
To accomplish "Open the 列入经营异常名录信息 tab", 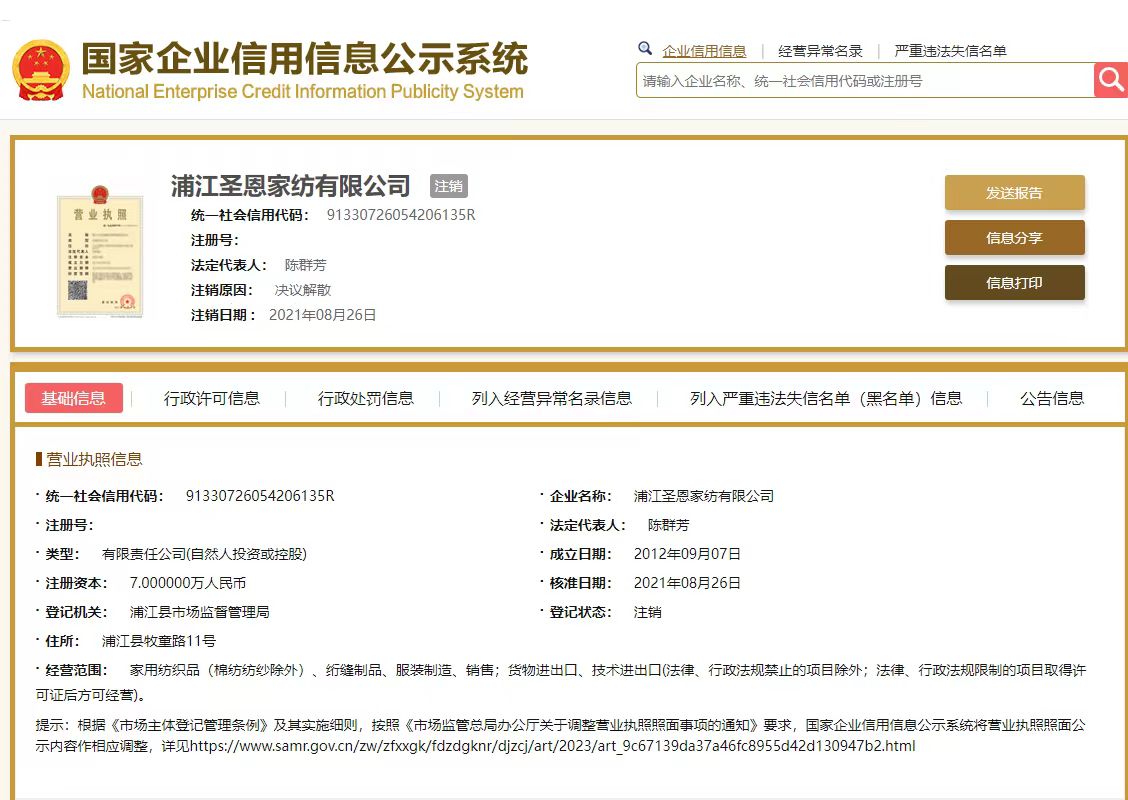I will [x=551, y=398].
